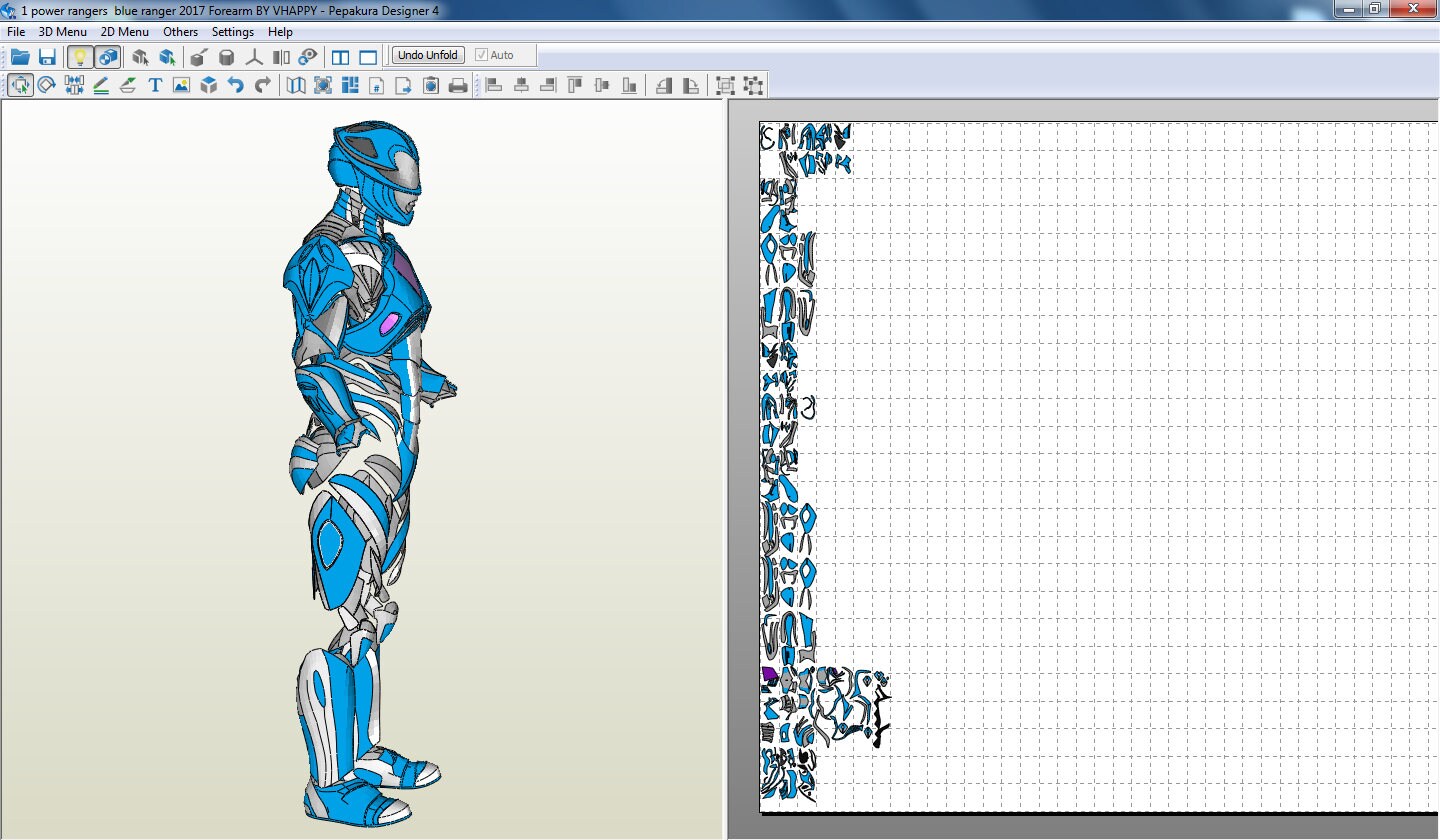Open the 3D Menu
Viewport: 1440px width, 840px height.
point(63,32)
